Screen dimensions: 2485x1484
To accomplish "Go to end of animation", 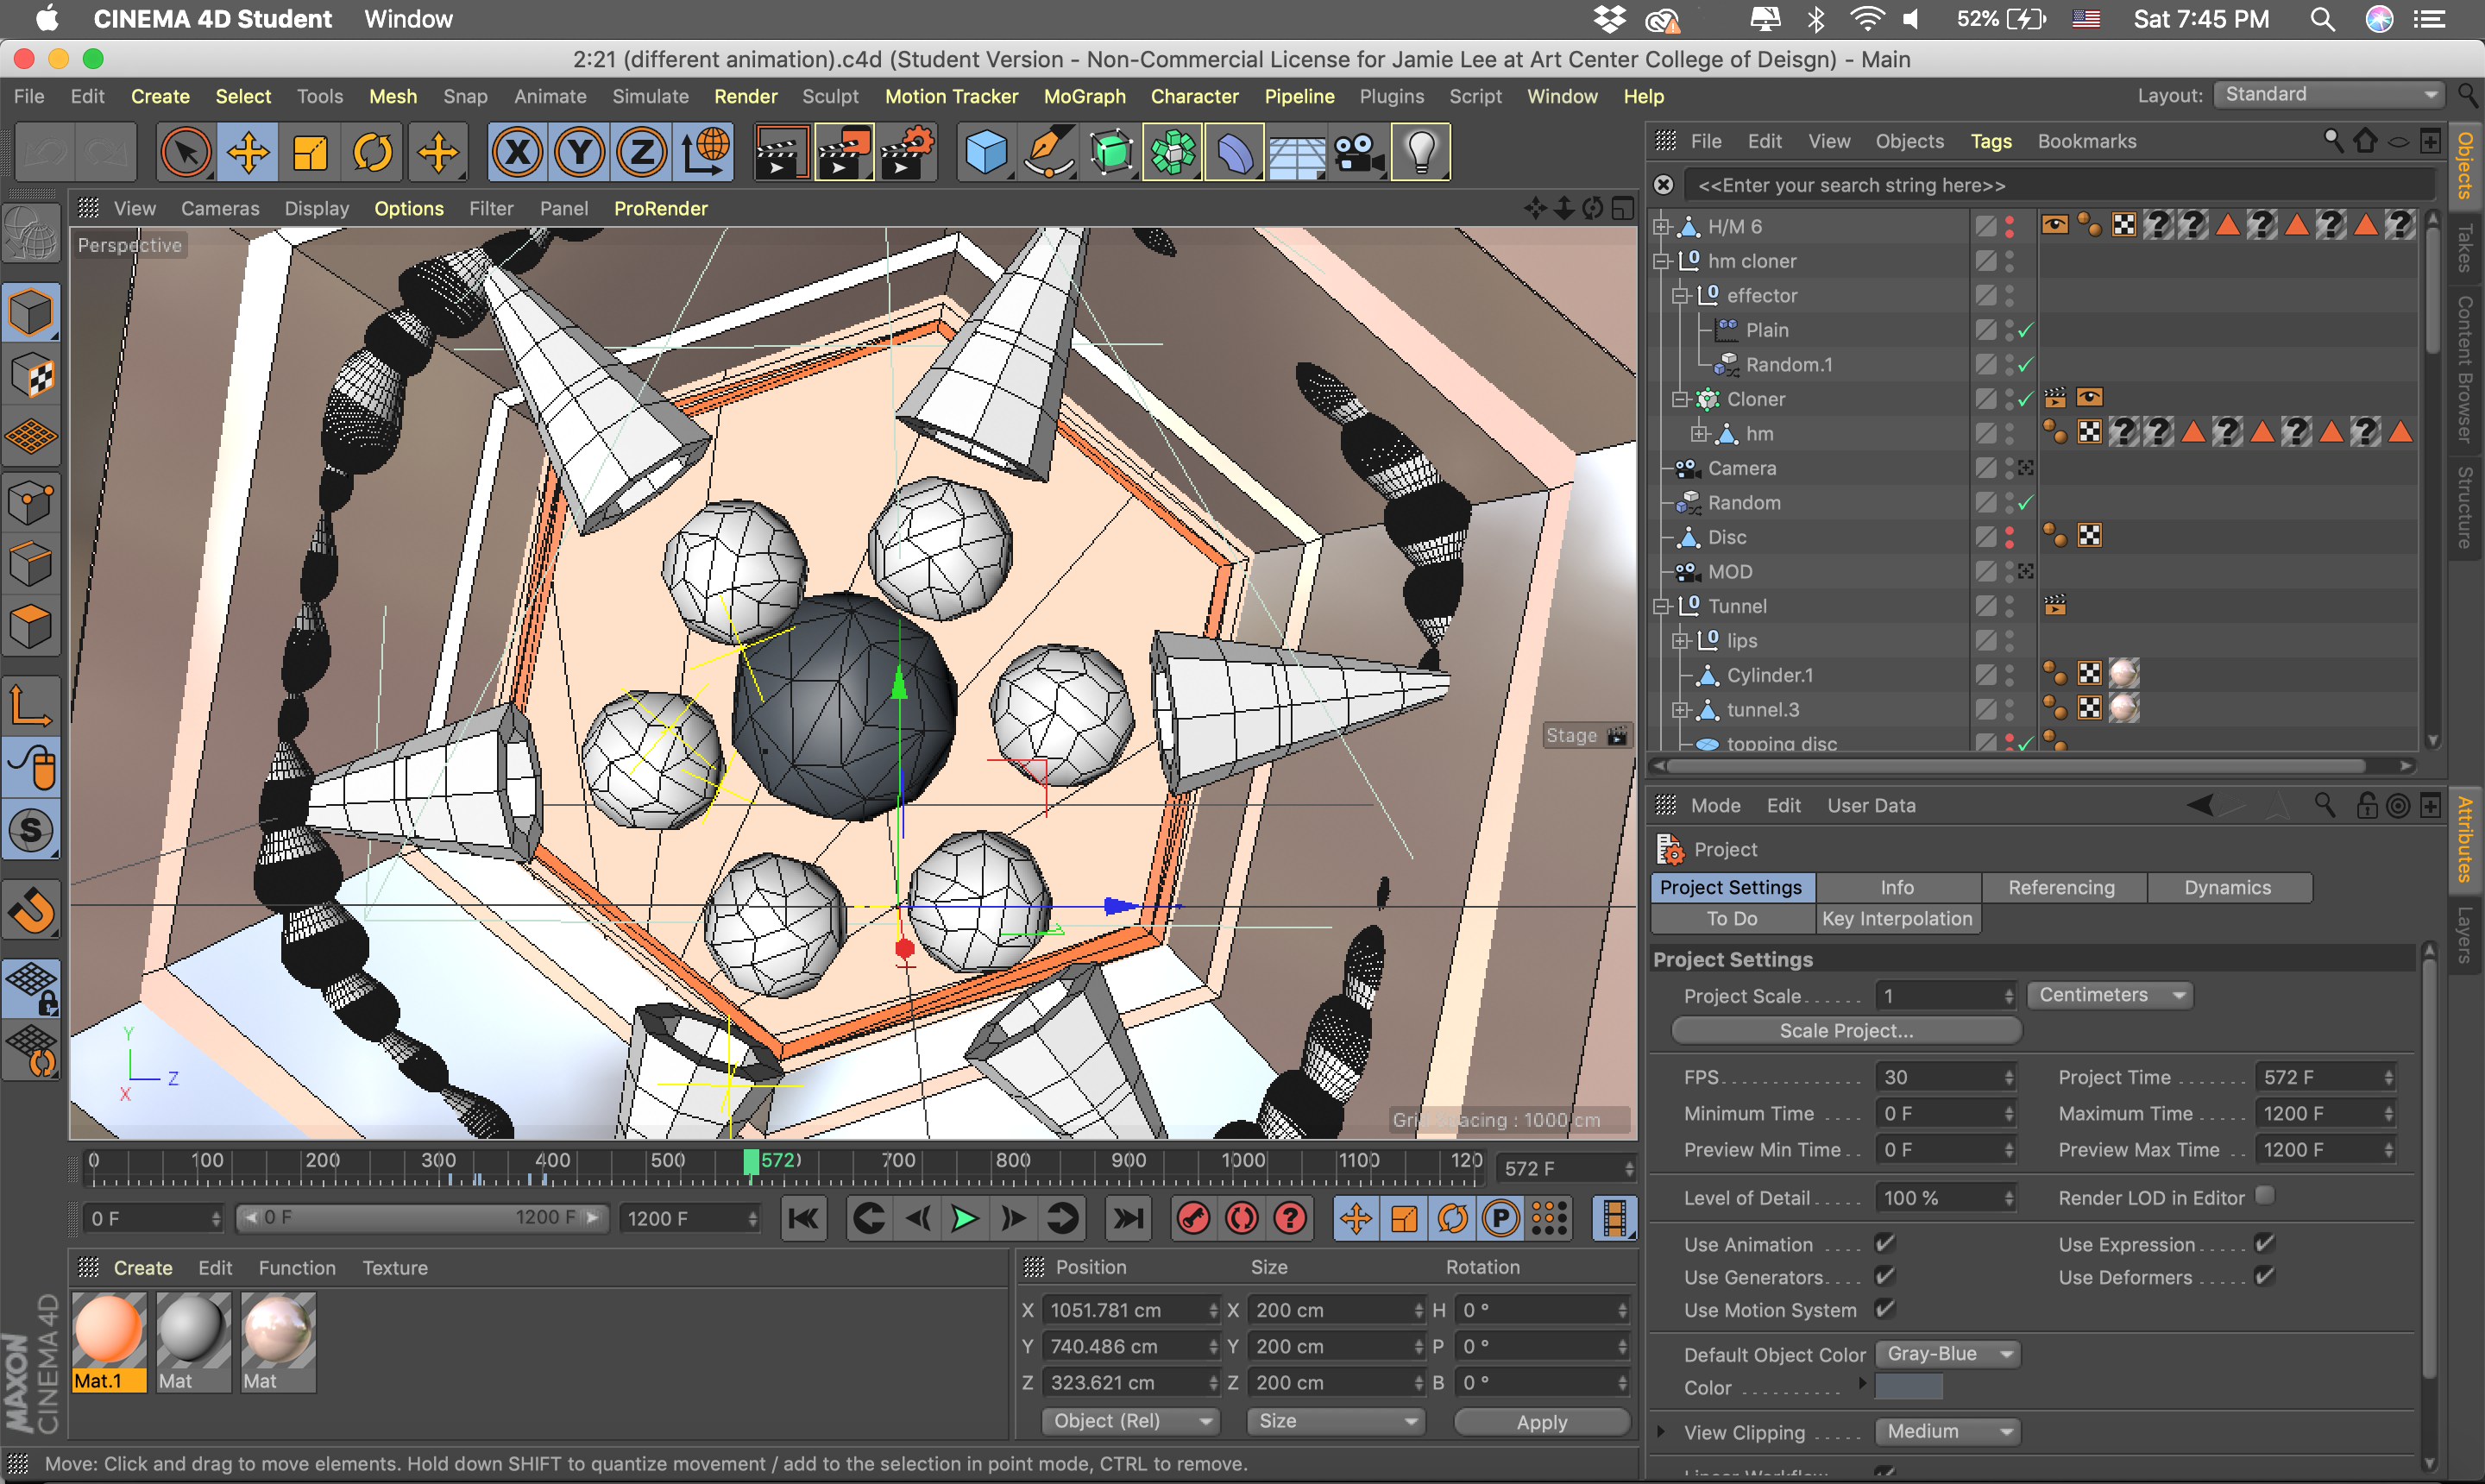I will [1128, 1218].
